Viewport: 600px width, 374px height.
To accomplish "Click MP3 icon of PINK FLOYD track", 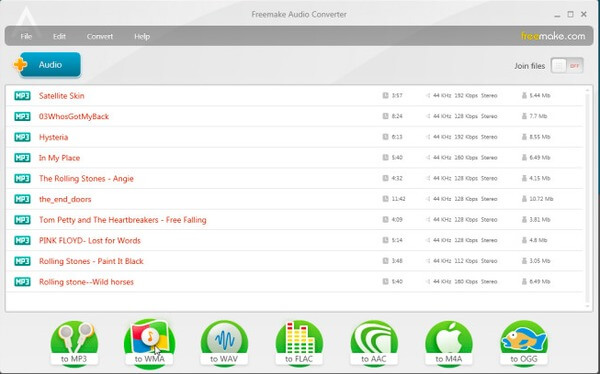I will pyautogui.click(x=22, y=240).
